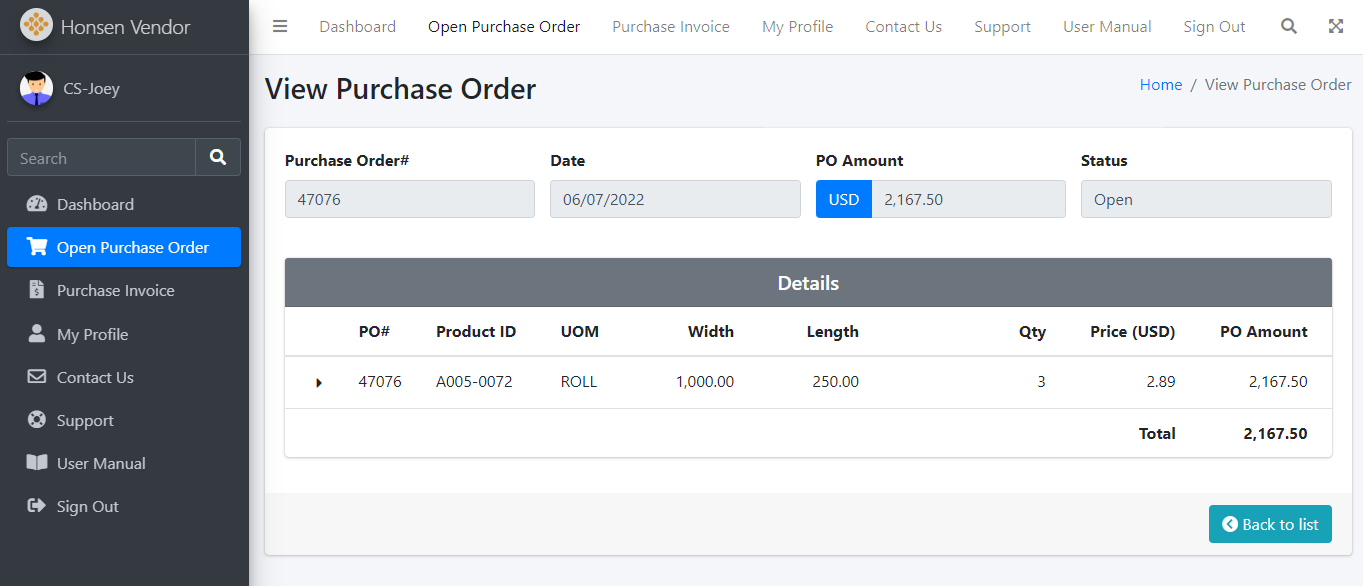The height and width of the screenshot is (586, 1363).
Task: Click the Honsen Vendor logo icon
Action: [36, 26]
